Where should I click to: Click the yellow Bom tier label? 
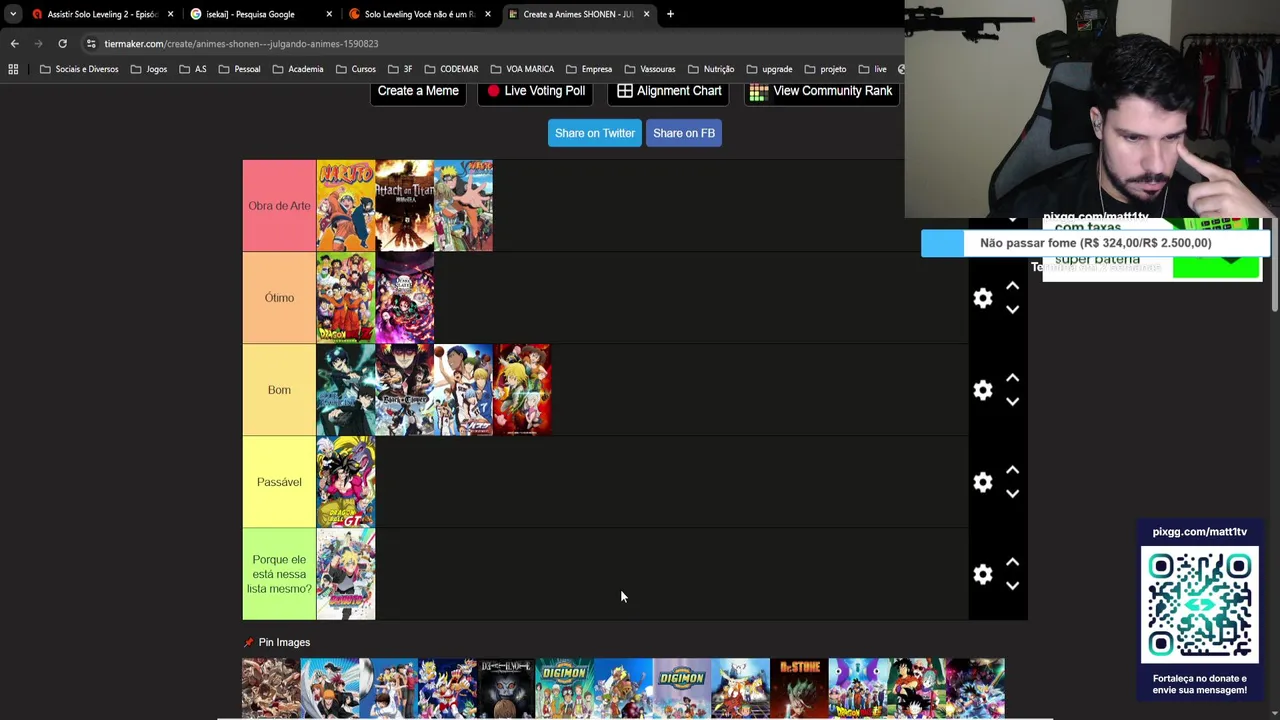pyautogui.click(x=279, y=390)
